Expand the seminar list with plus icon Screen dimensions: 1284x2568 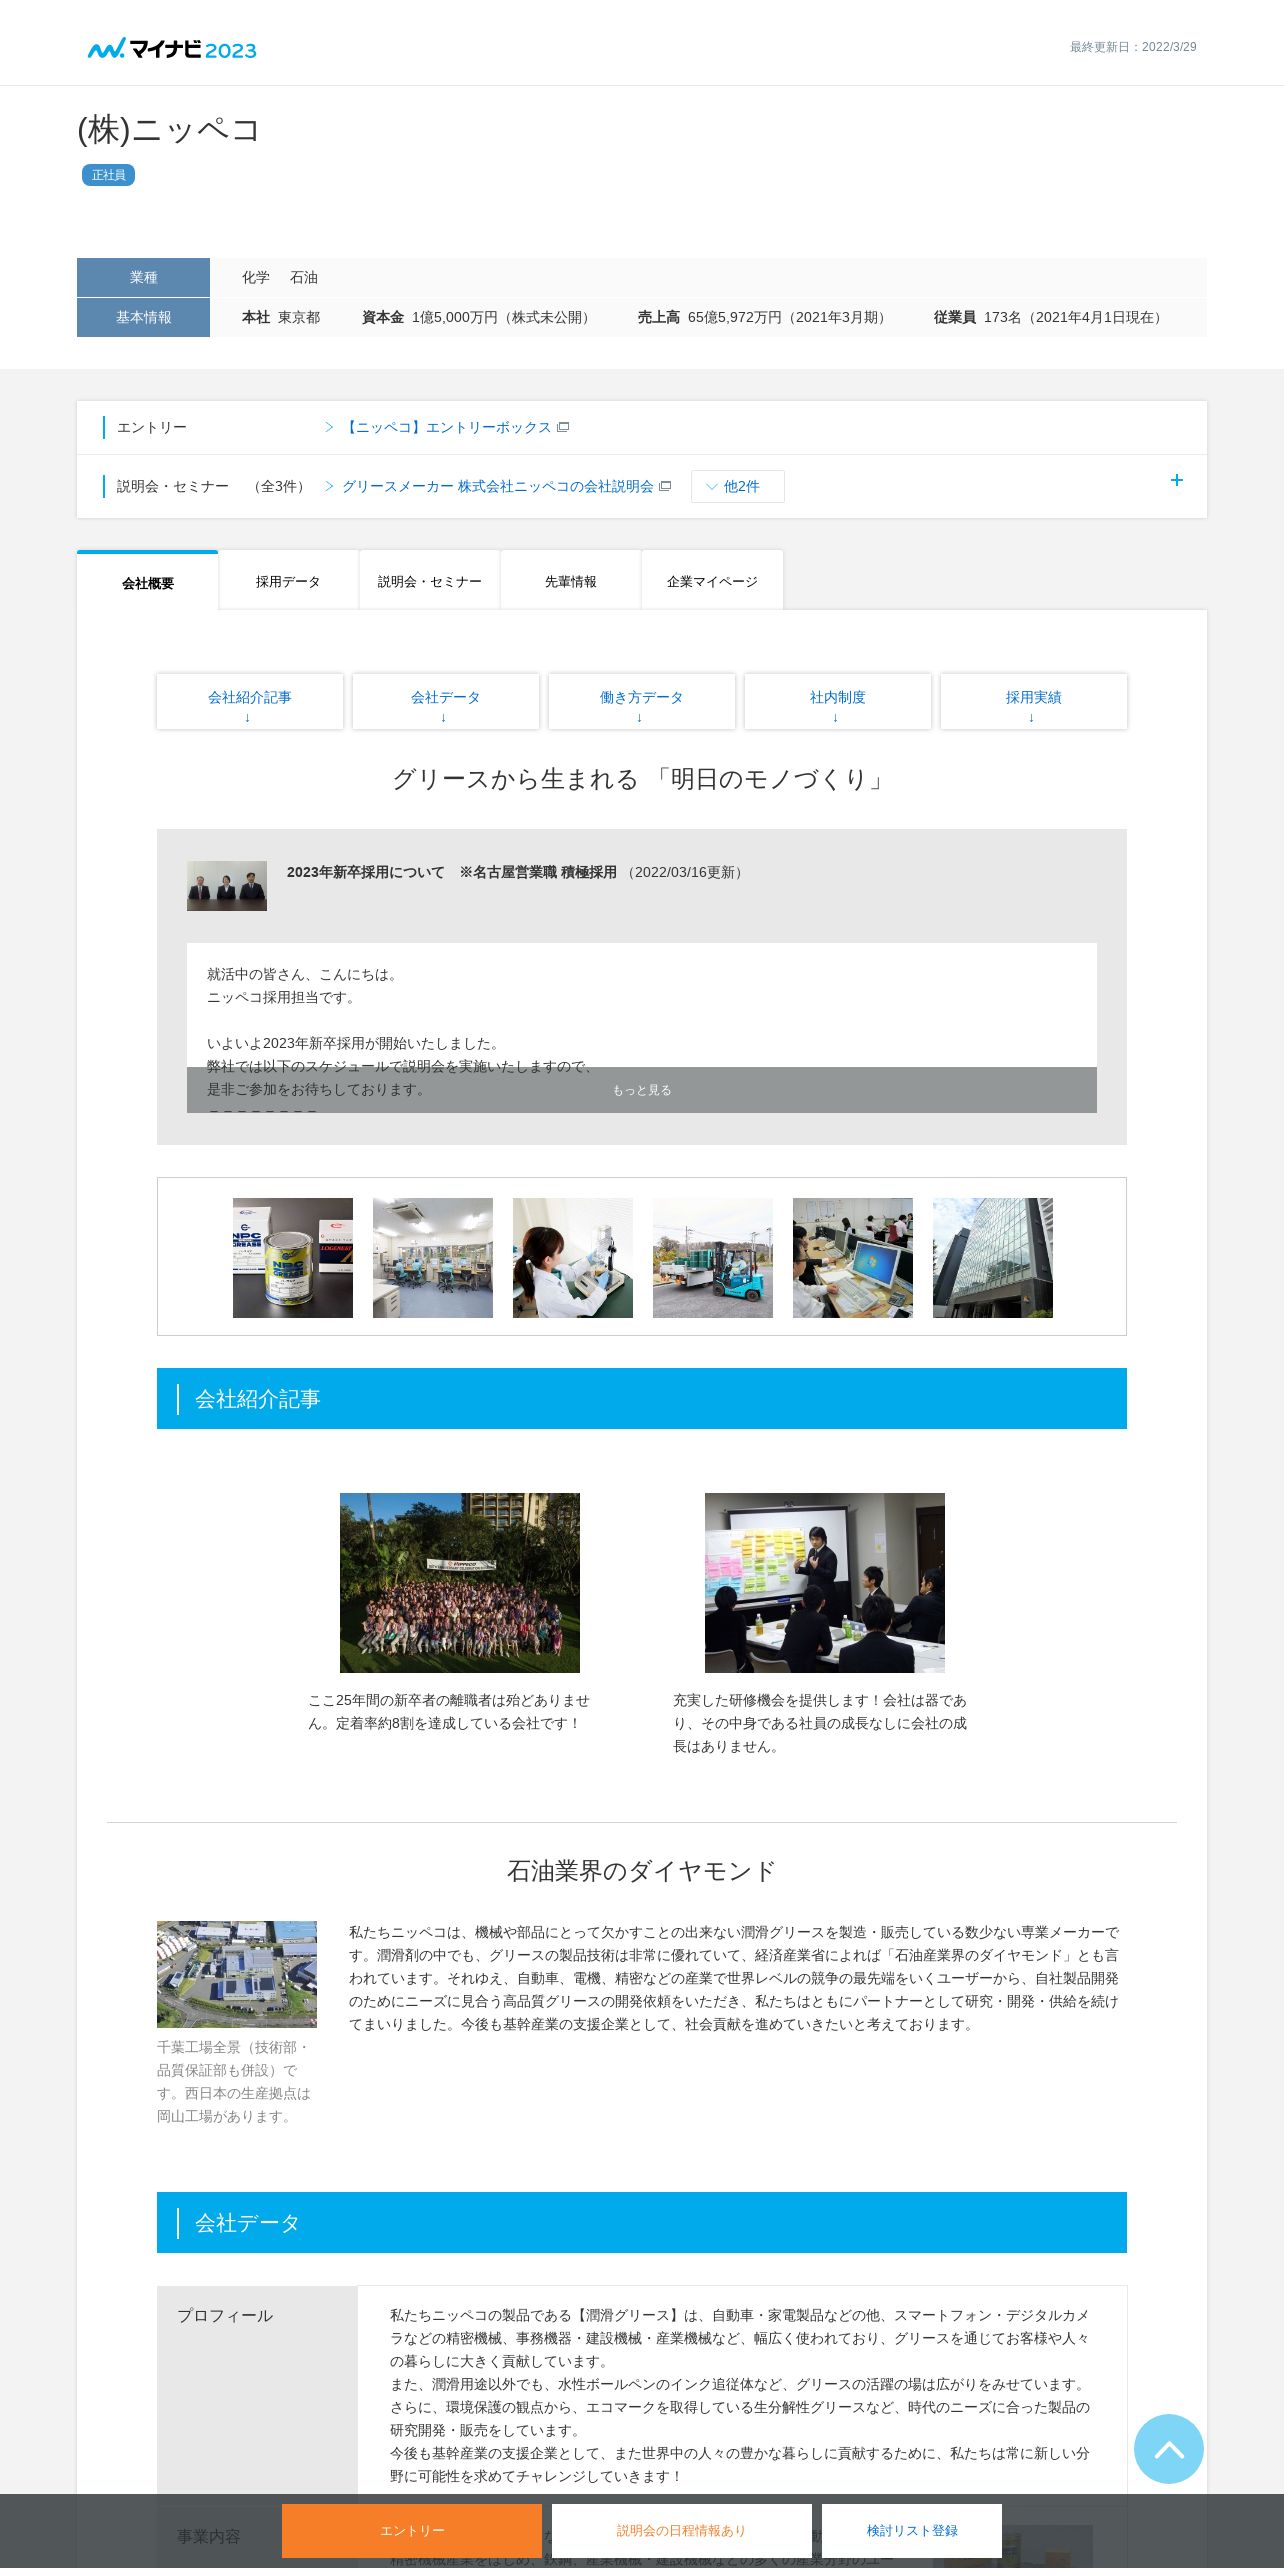pos(1176,481)
